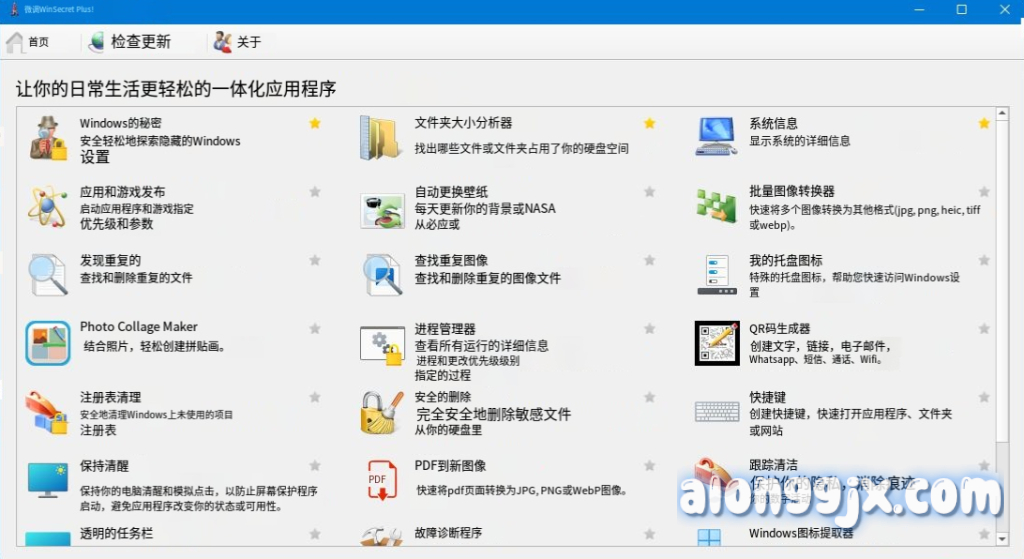Open the 安全的删除 padlock icon

point(381,412)
